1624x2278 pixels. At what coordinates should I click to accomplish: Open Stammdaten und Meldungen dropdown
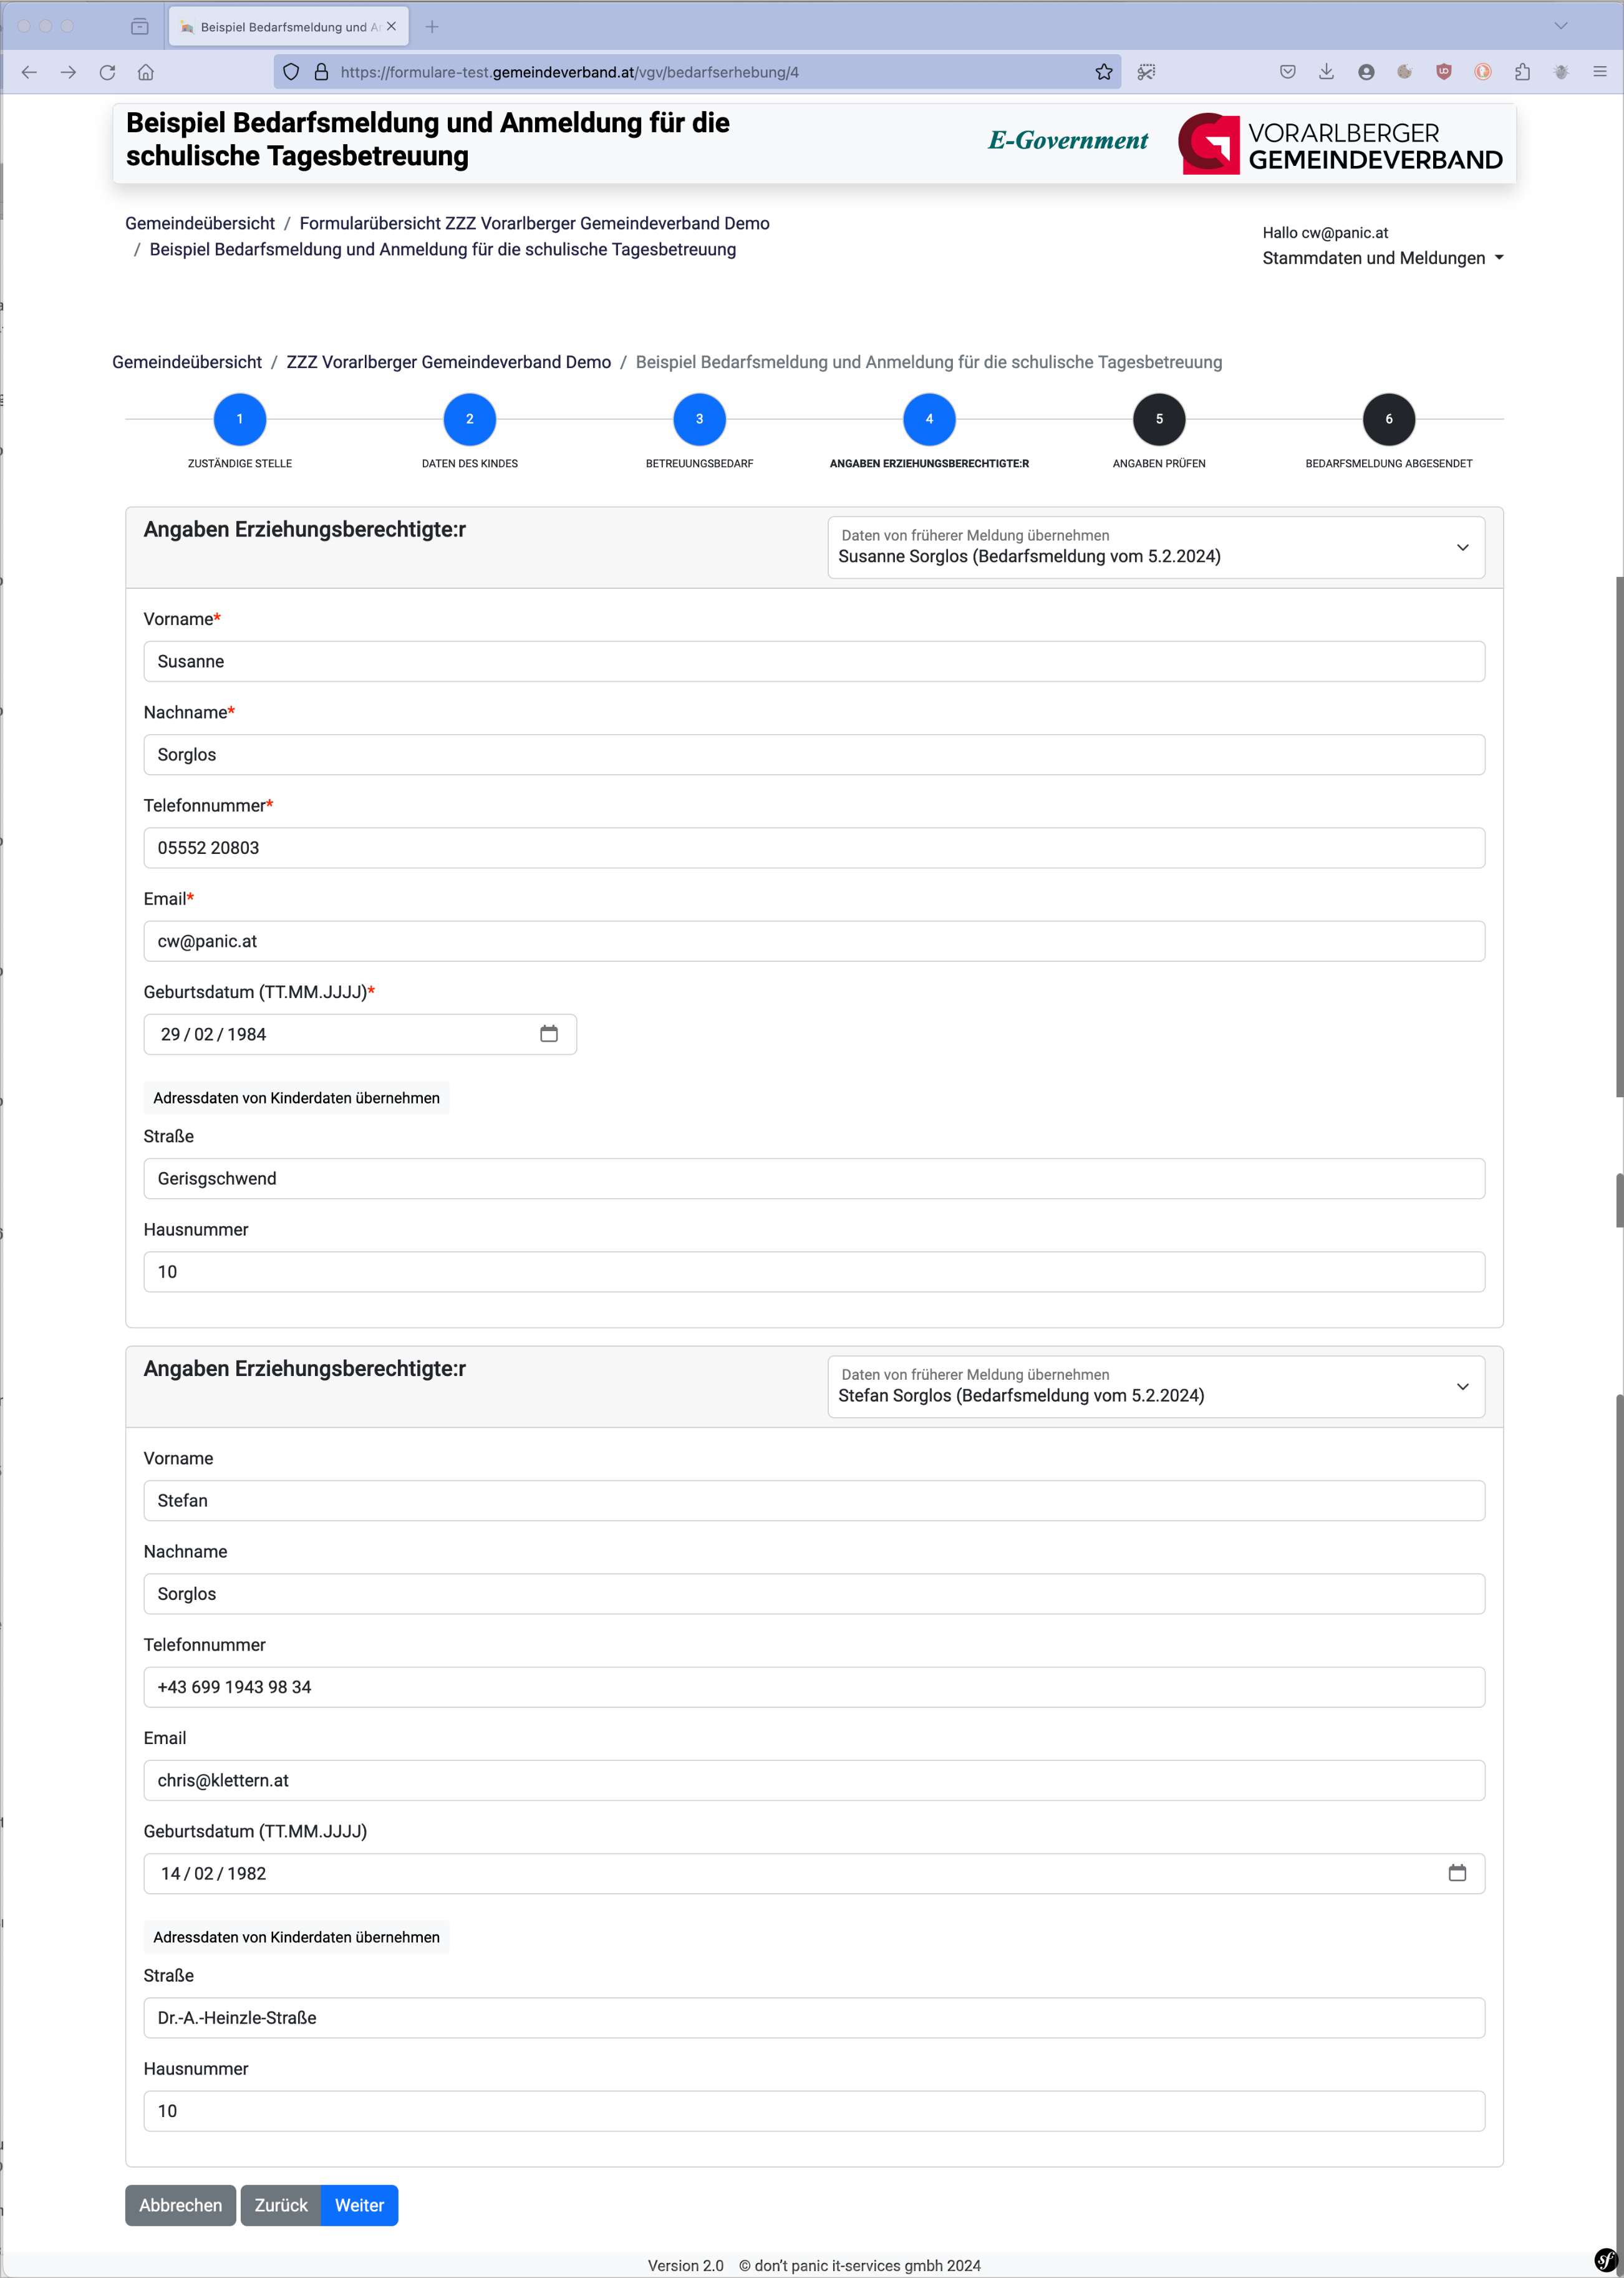pos(1383,258)
